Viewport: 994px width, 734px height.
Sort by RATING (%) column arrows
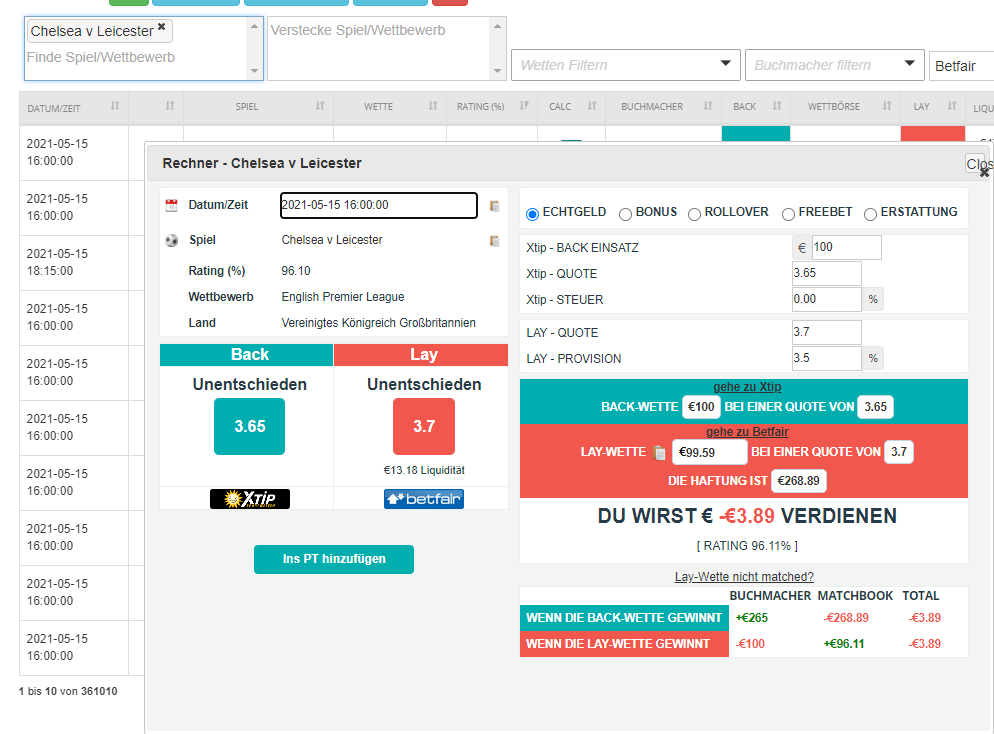[x=524, y=106]
